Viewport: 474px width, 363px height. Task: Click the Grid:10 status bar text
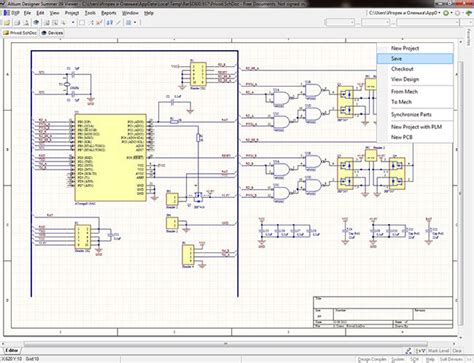32,359
